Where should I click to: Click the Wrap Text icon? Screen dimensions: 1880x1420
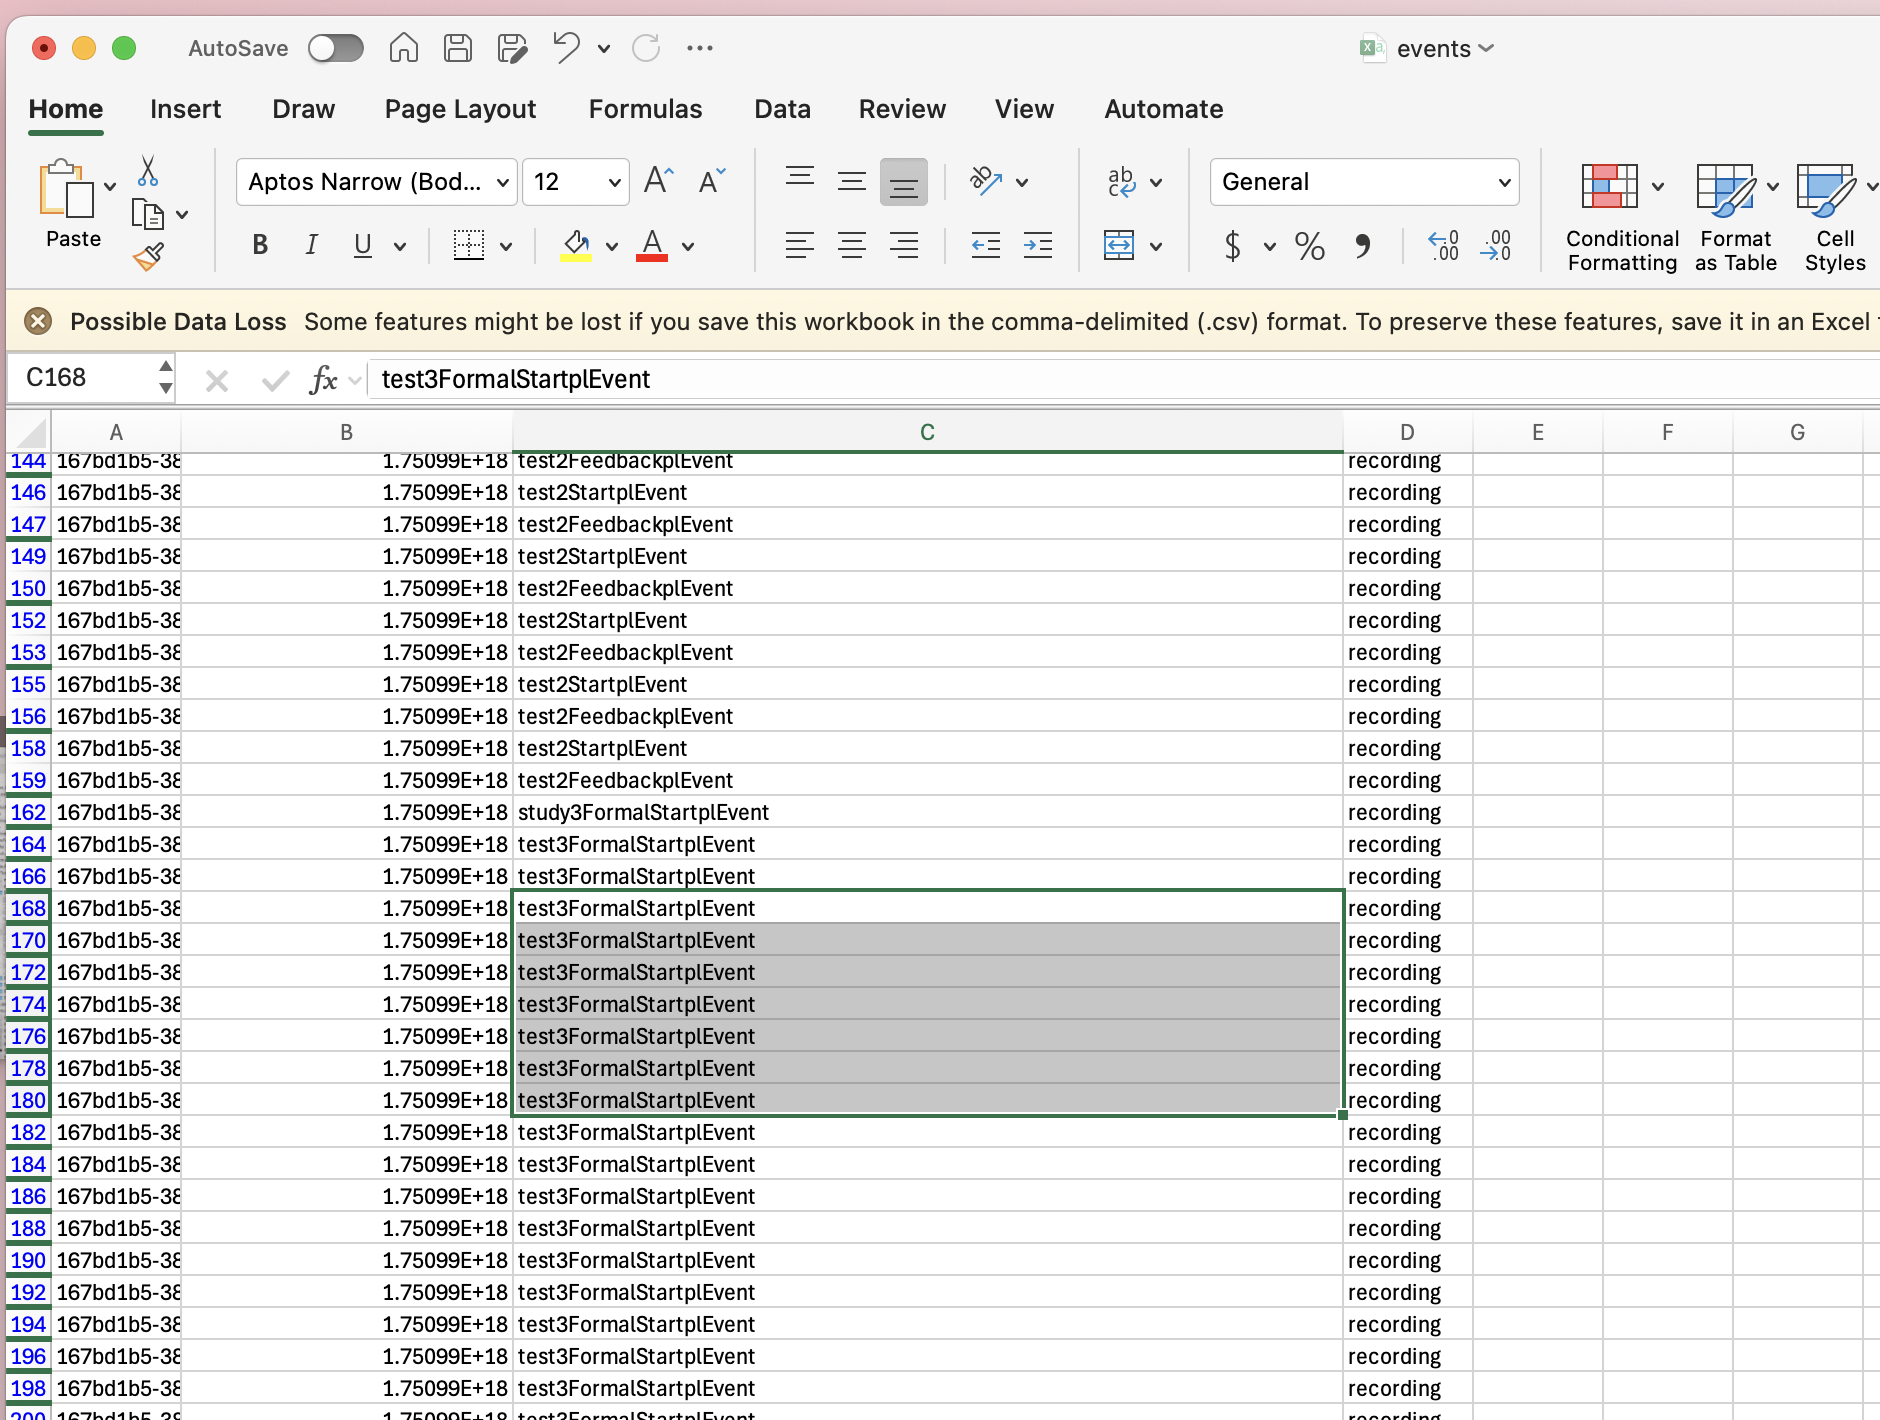[1121, 182]
